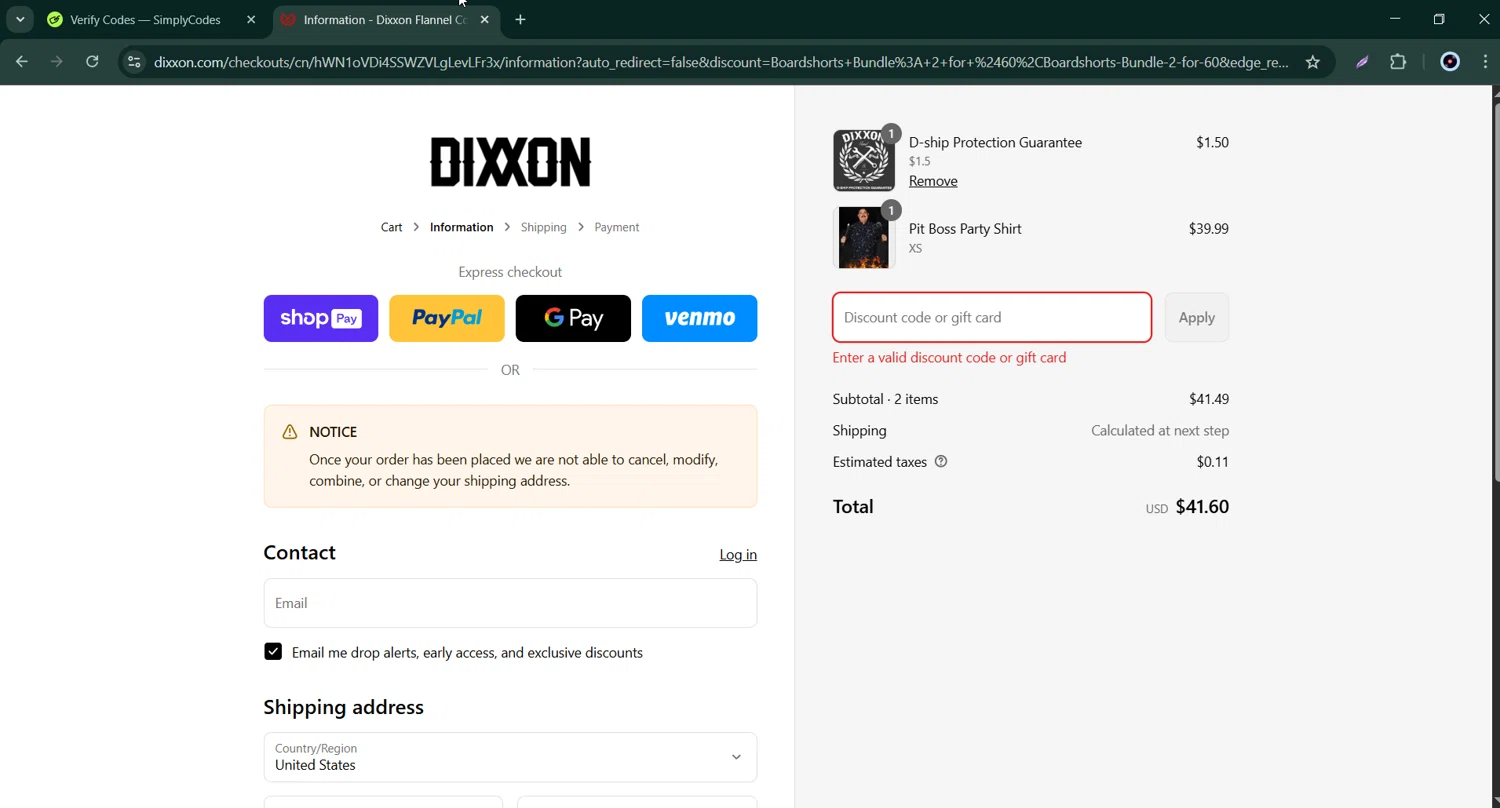The height and width of the screenshot is (808, 1500).
Task: Click the dixxon.com URL address bar
Action: pyautogui.click(x=720, y=62)
